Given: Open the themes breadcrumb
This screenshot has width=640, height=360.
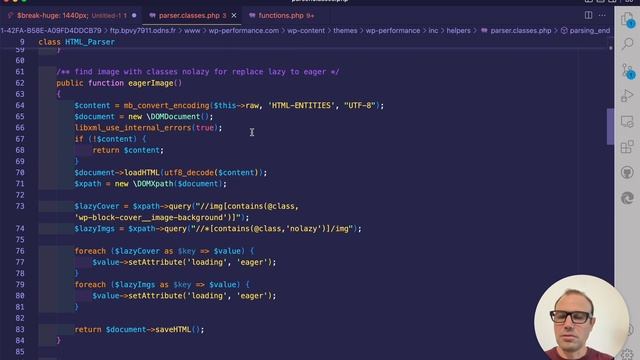Looking at the screenshot, I should click(x=345, y=31).
